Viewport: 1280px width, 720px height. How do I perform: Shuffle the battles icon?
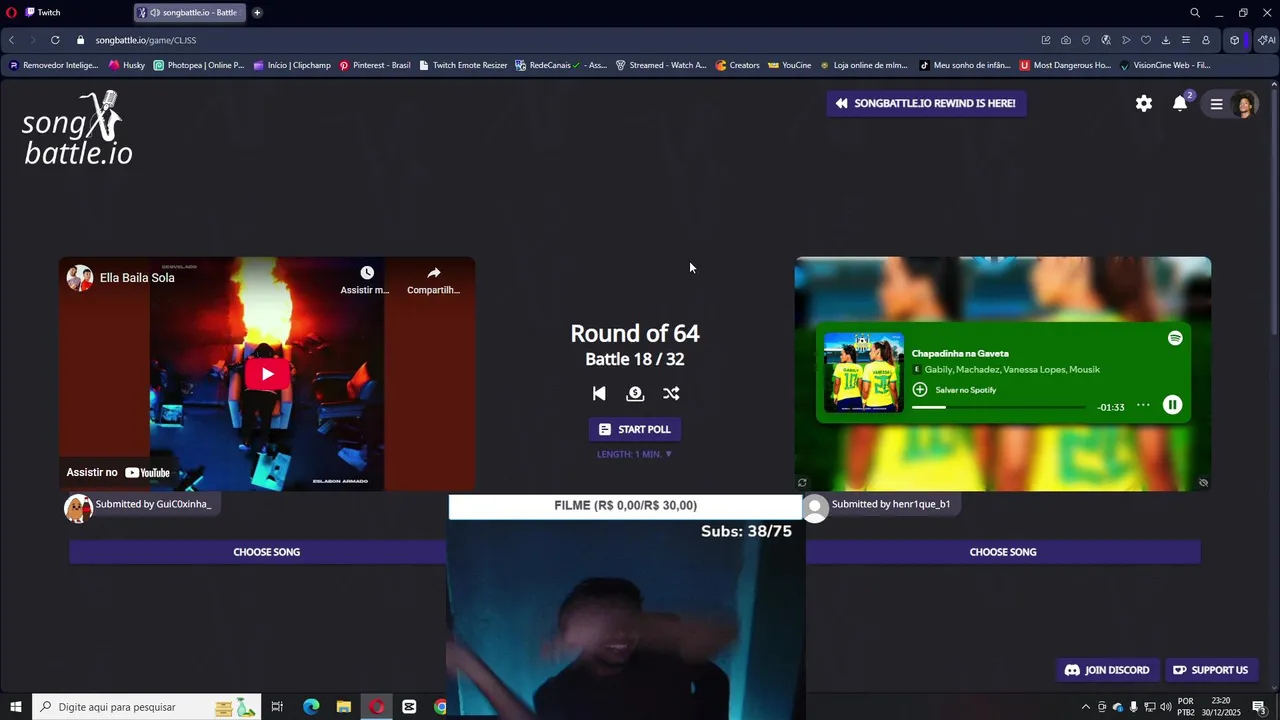[x=671, y=394]
